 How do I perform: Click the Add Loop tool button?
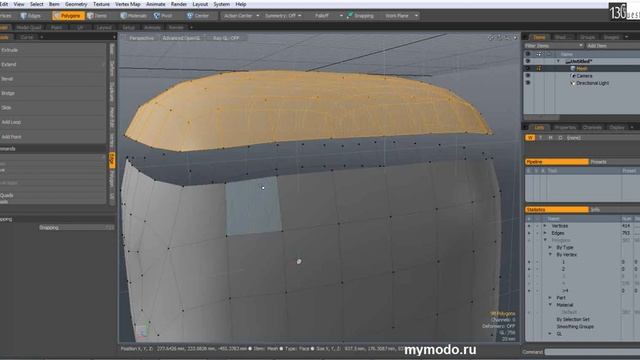tap(53, 122)
